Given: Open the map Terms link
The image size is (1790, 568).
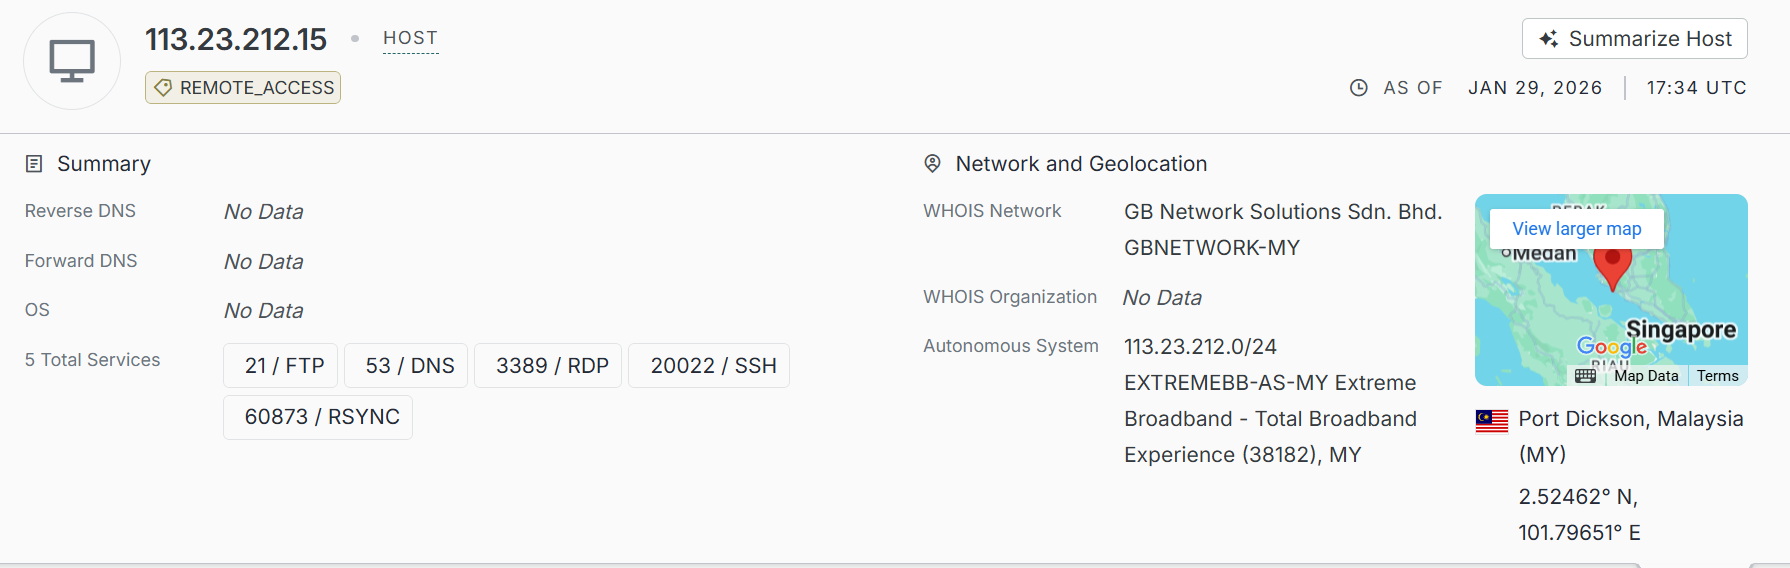Looking at the screenshot, I should pyautogui.click(x=1717, y=376).
